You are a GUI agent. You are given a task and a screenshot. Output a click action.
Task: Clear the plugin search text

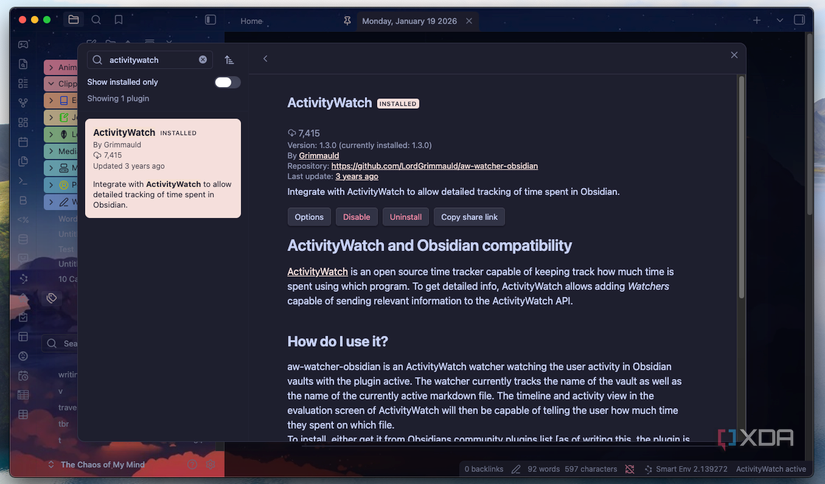pyautogui.click(x=203, y=59)
